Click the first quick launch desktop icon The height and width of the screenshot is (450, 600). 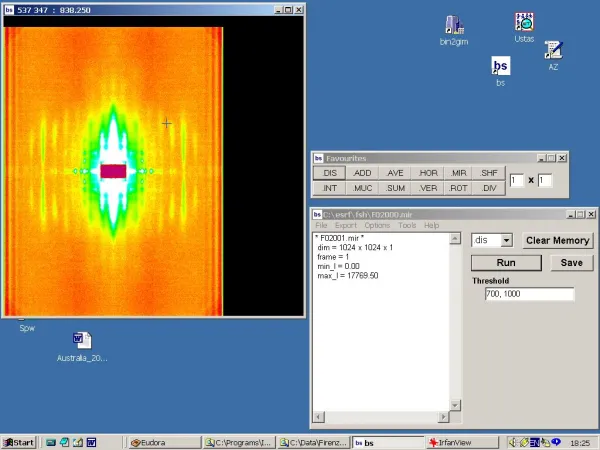coord(51,443)
